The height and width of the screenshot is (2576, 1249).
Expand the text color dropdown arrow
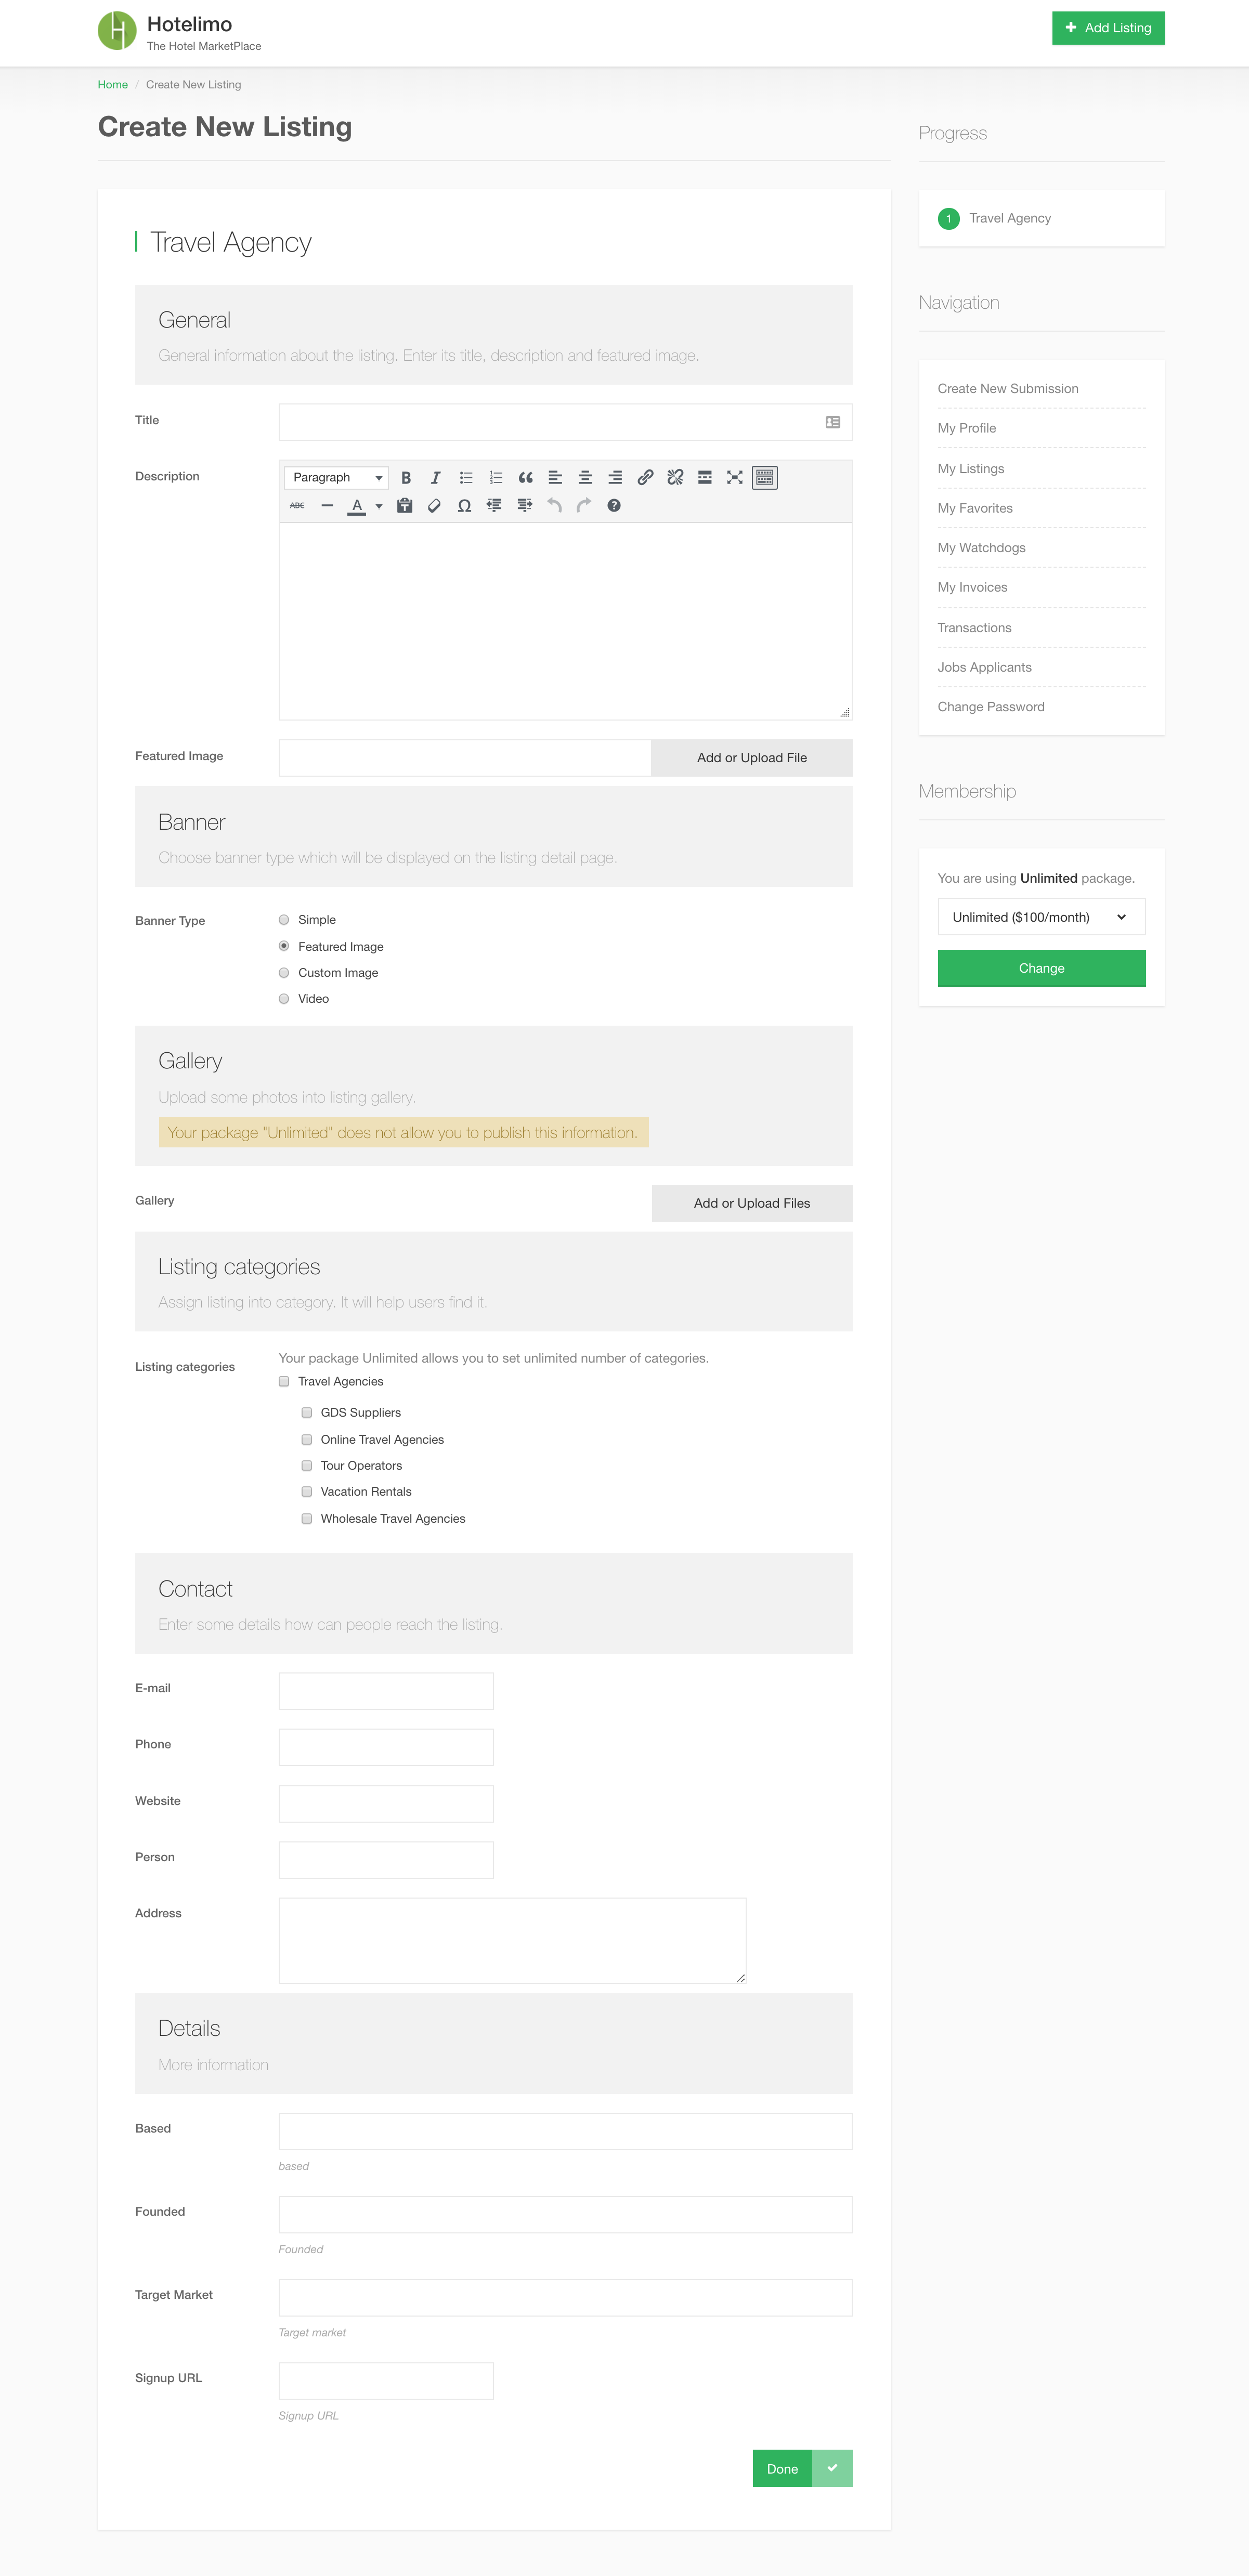379,507
